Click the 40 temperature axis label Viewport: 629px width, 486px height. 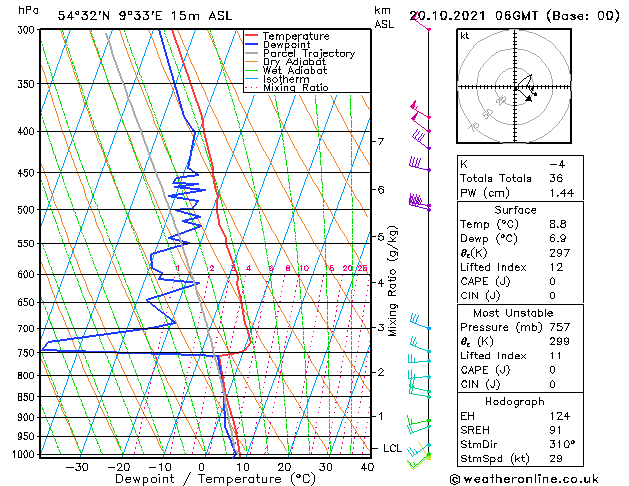tap(367, 468)
